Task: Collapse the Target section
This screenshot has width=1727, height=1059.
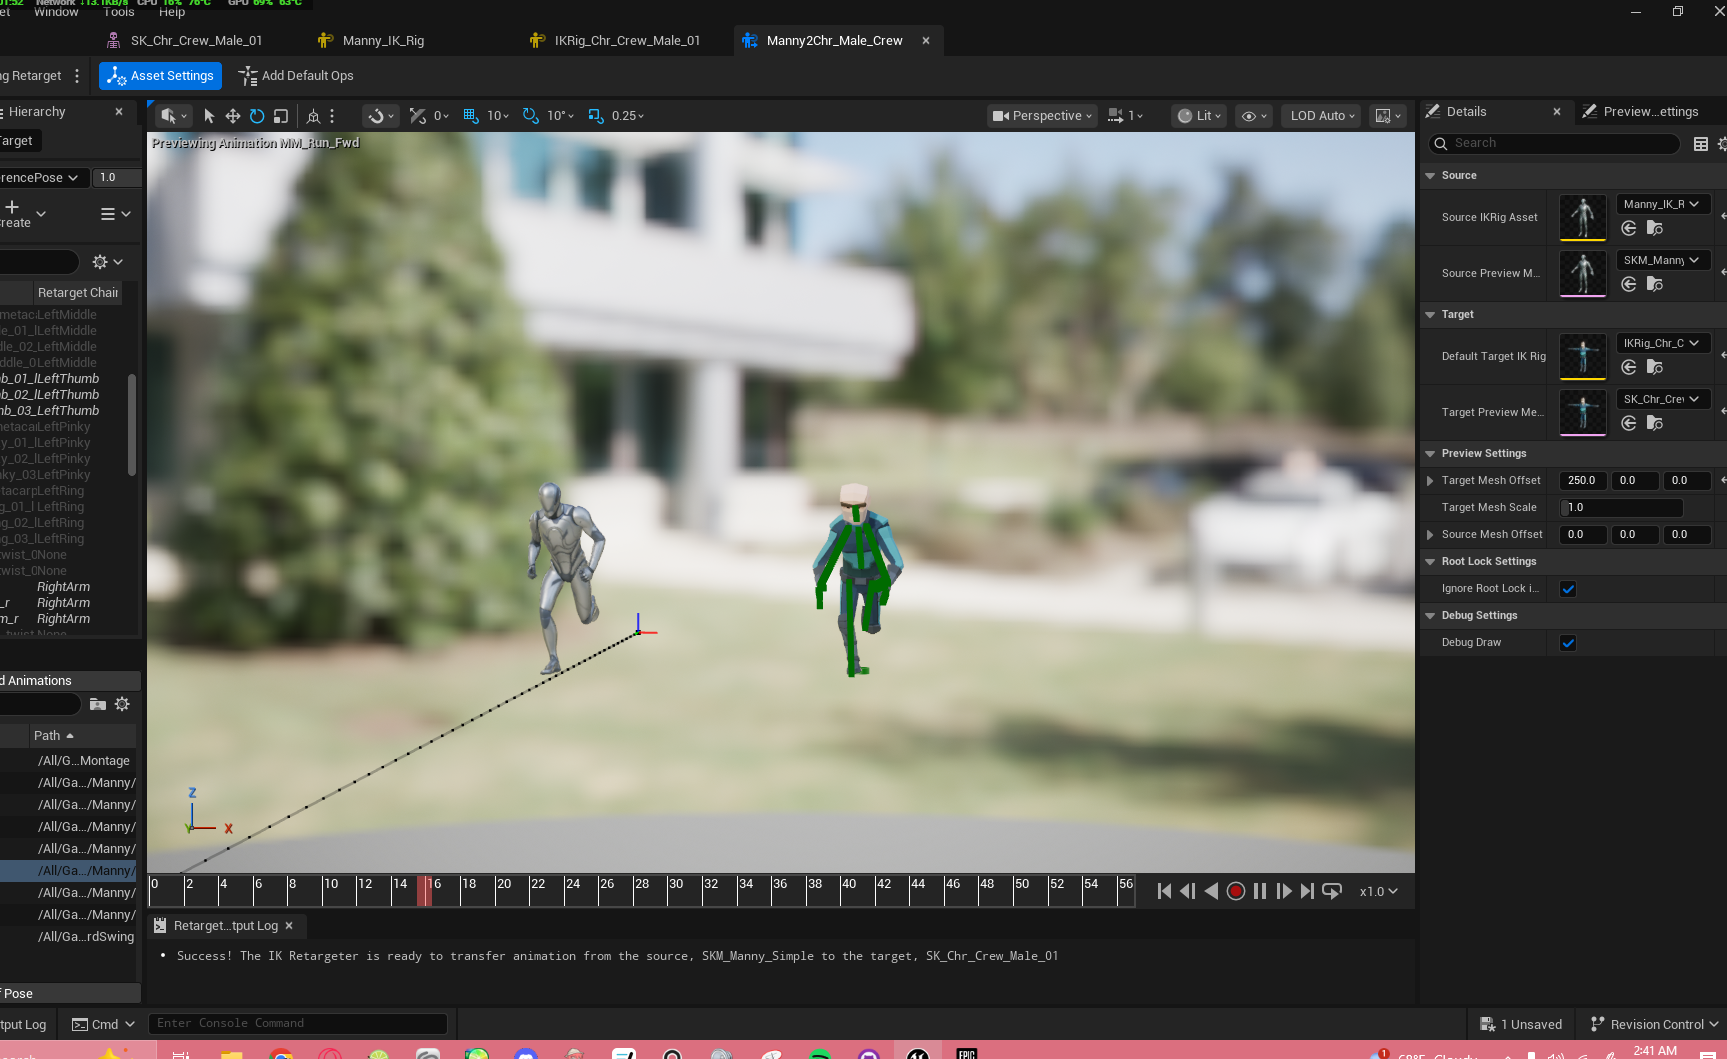Action: point(1430,315)
